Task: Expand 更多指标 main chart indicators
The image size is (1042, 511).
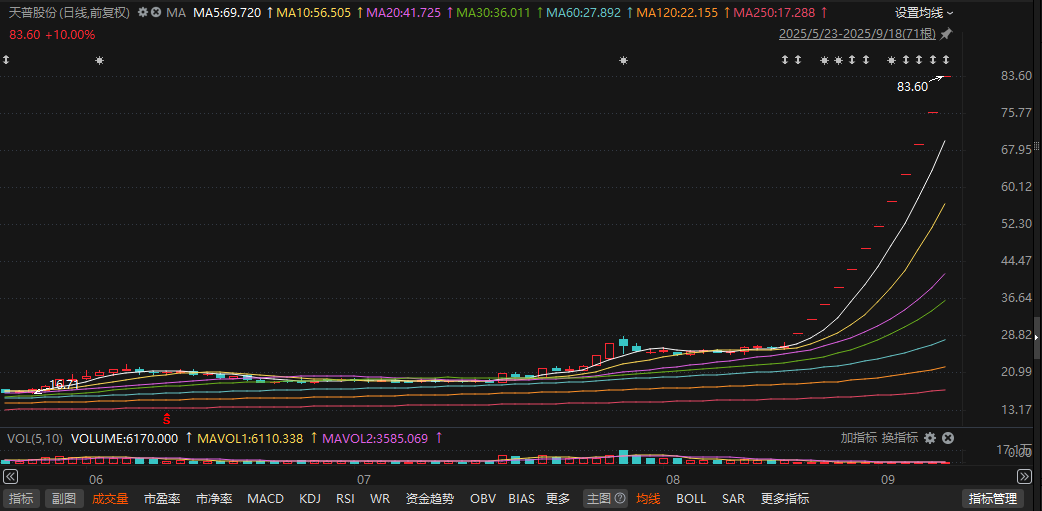Action: point(785,498)
